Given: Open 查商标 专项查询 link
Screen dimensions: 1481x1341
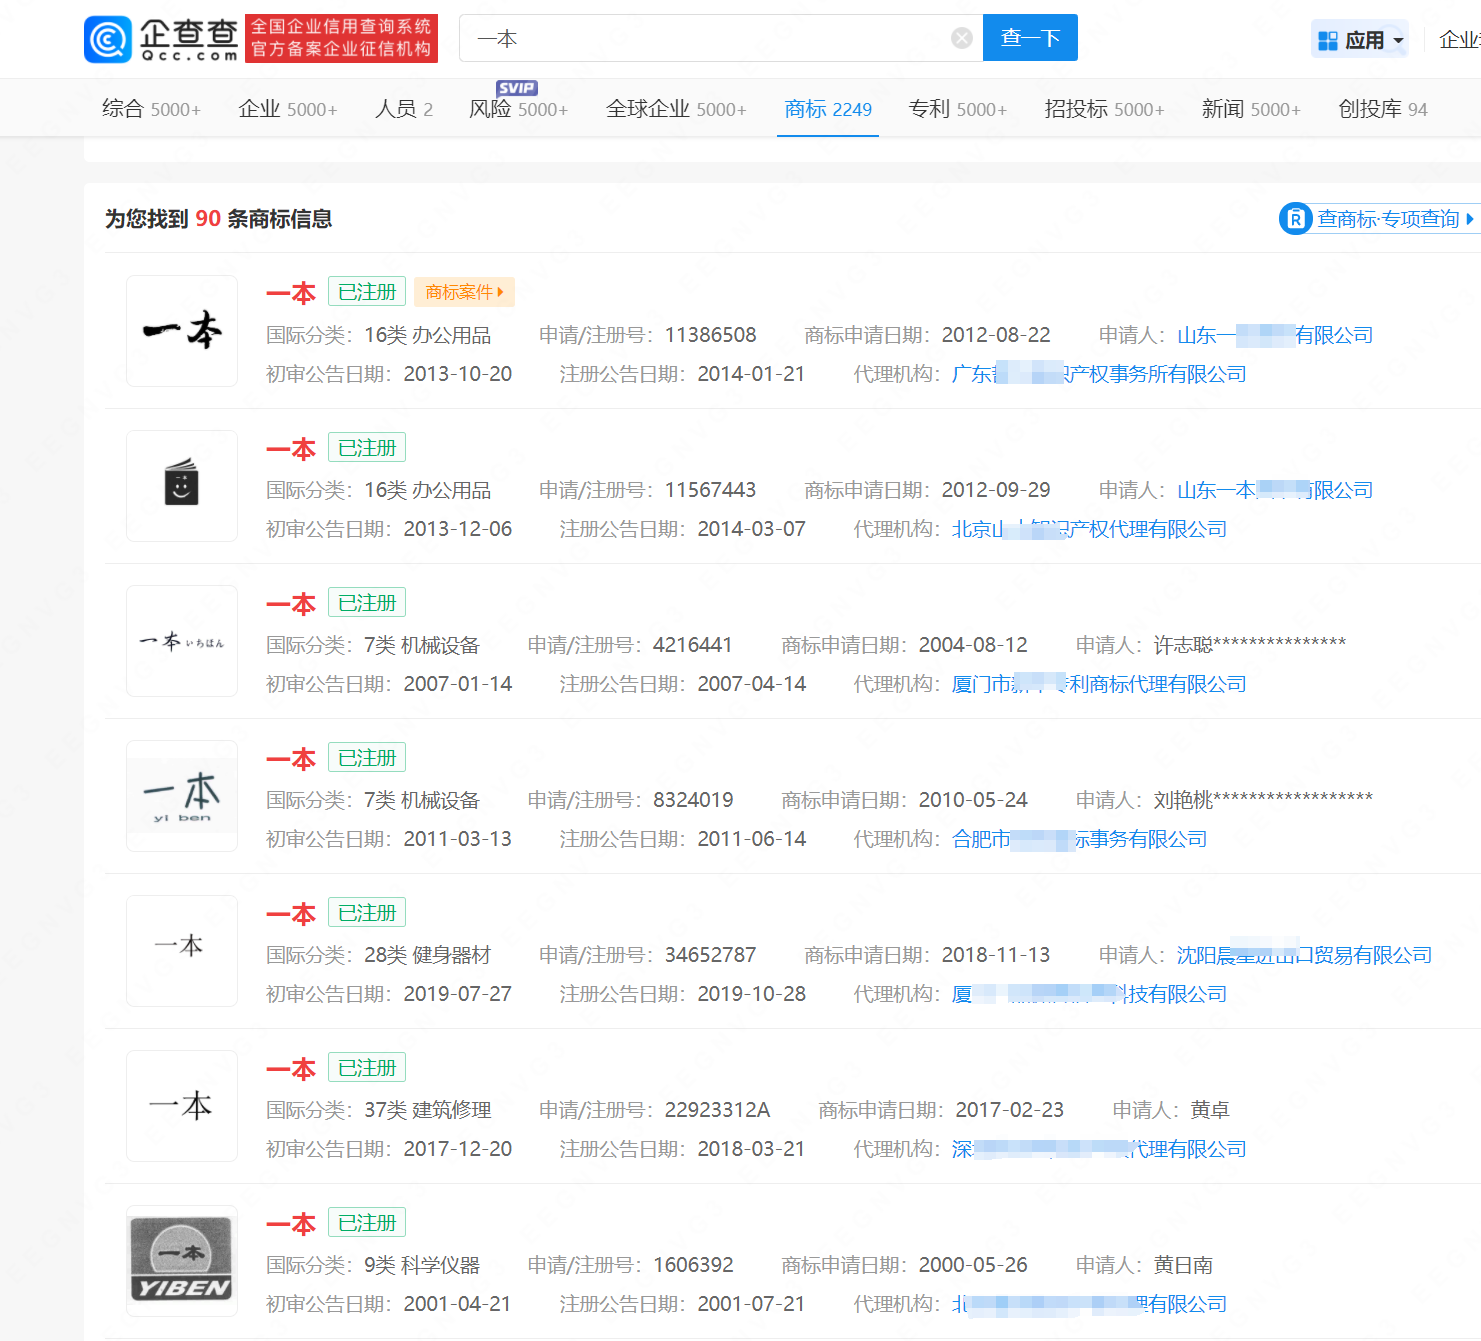Looking at the screenshot, I should coord(1378,218).
